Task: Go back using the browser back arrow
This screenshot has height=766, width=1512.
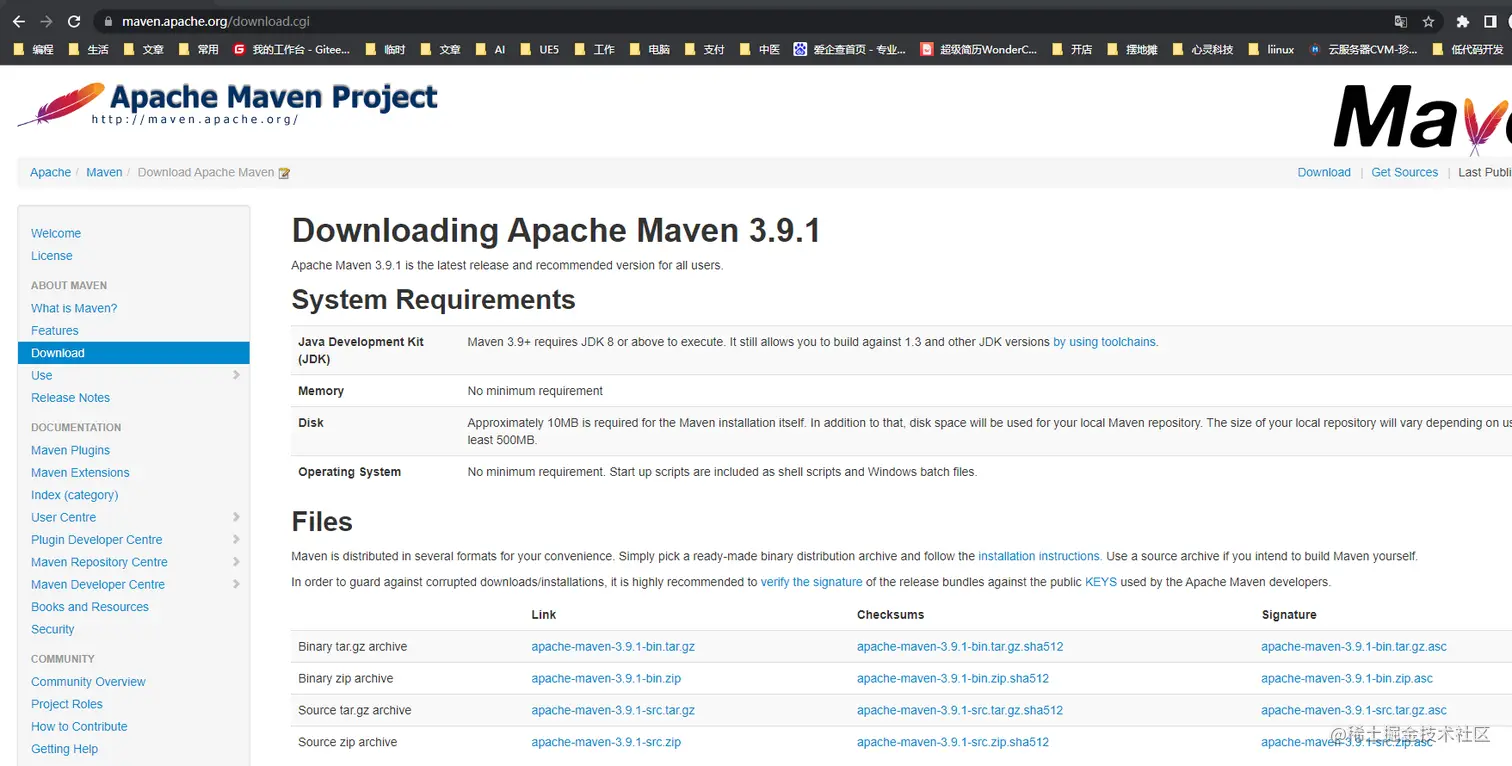Action: pyautogui.click(x=18, y=21)
